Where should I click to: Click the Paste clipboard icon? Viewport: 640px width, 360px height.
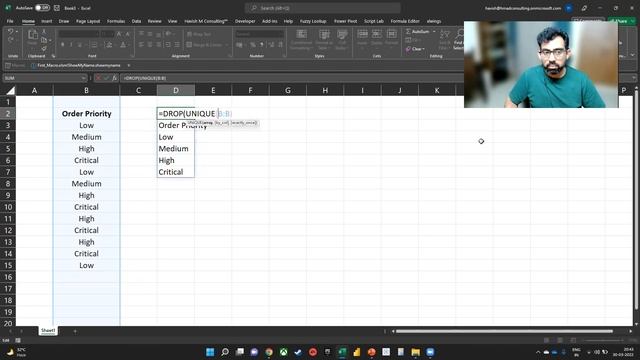(x=33, y=35)
